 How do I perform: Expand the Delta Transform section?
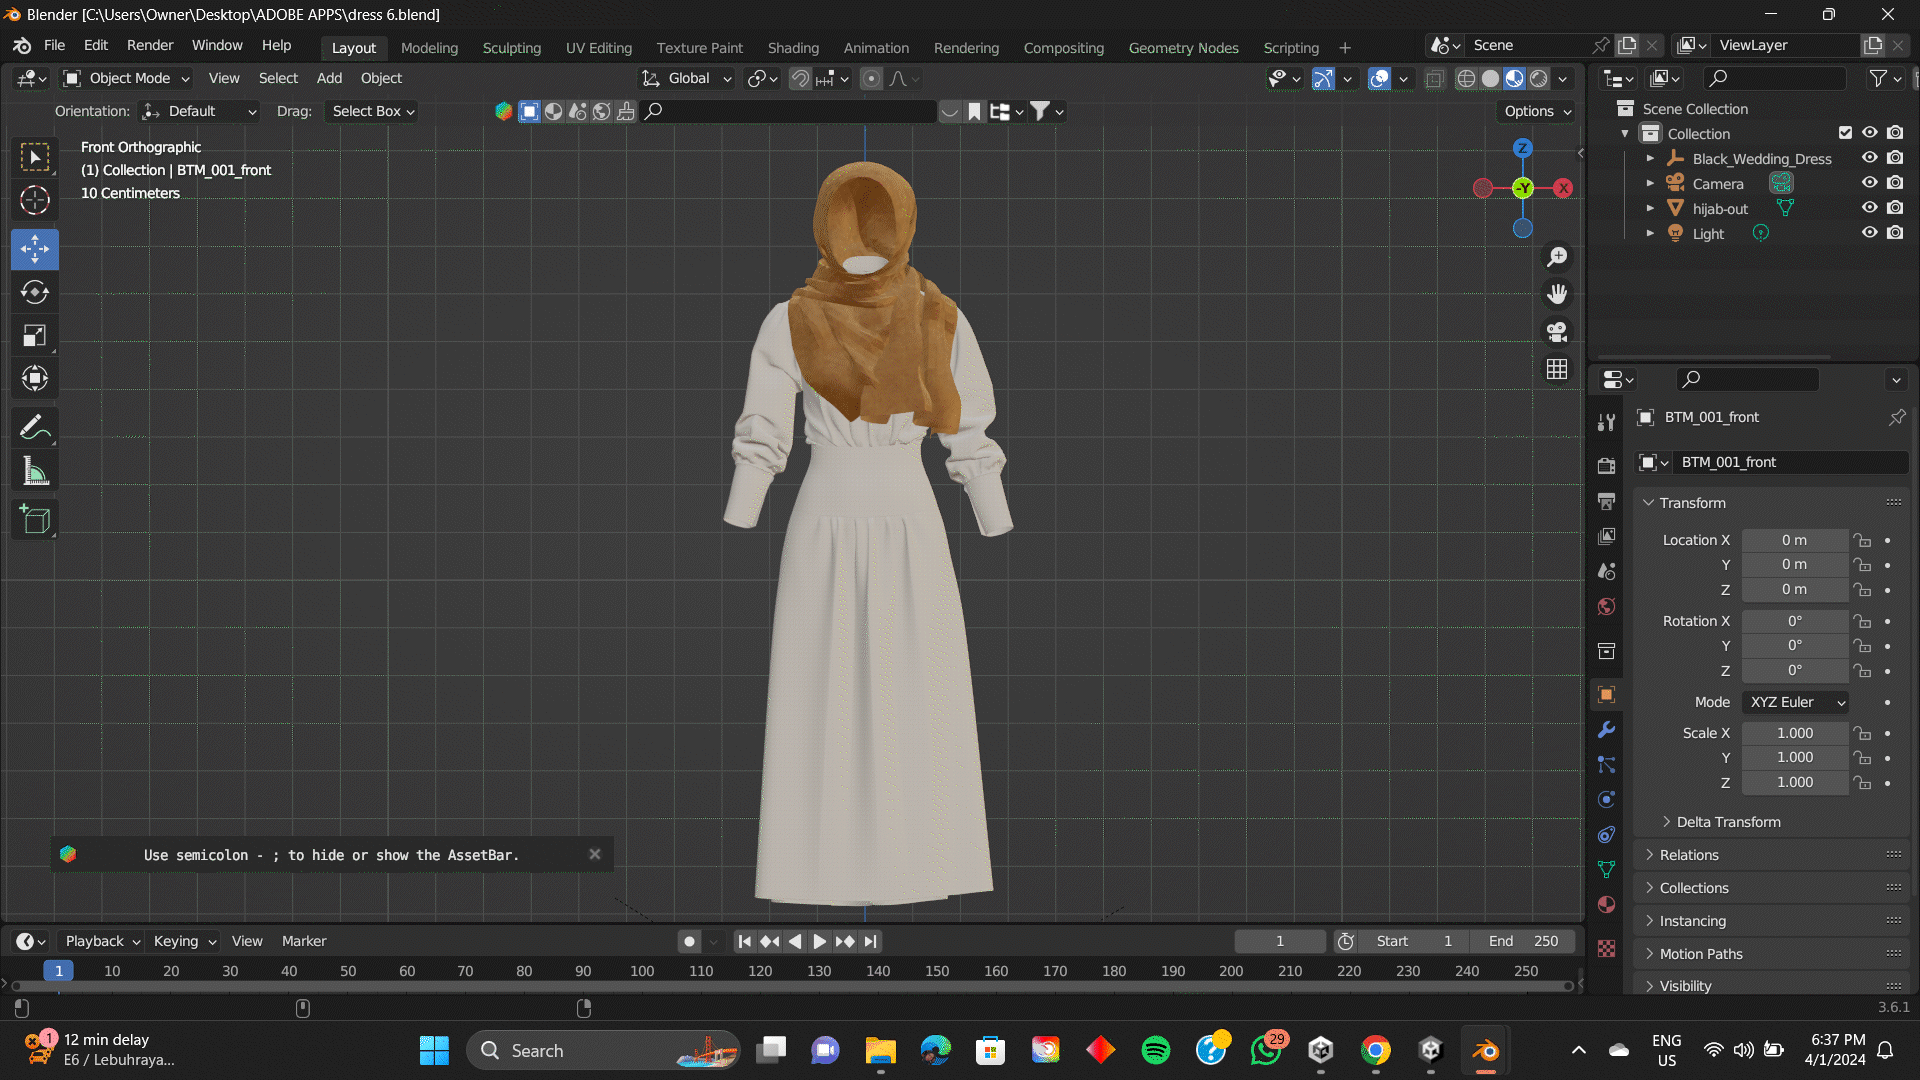pos(1728,822)
